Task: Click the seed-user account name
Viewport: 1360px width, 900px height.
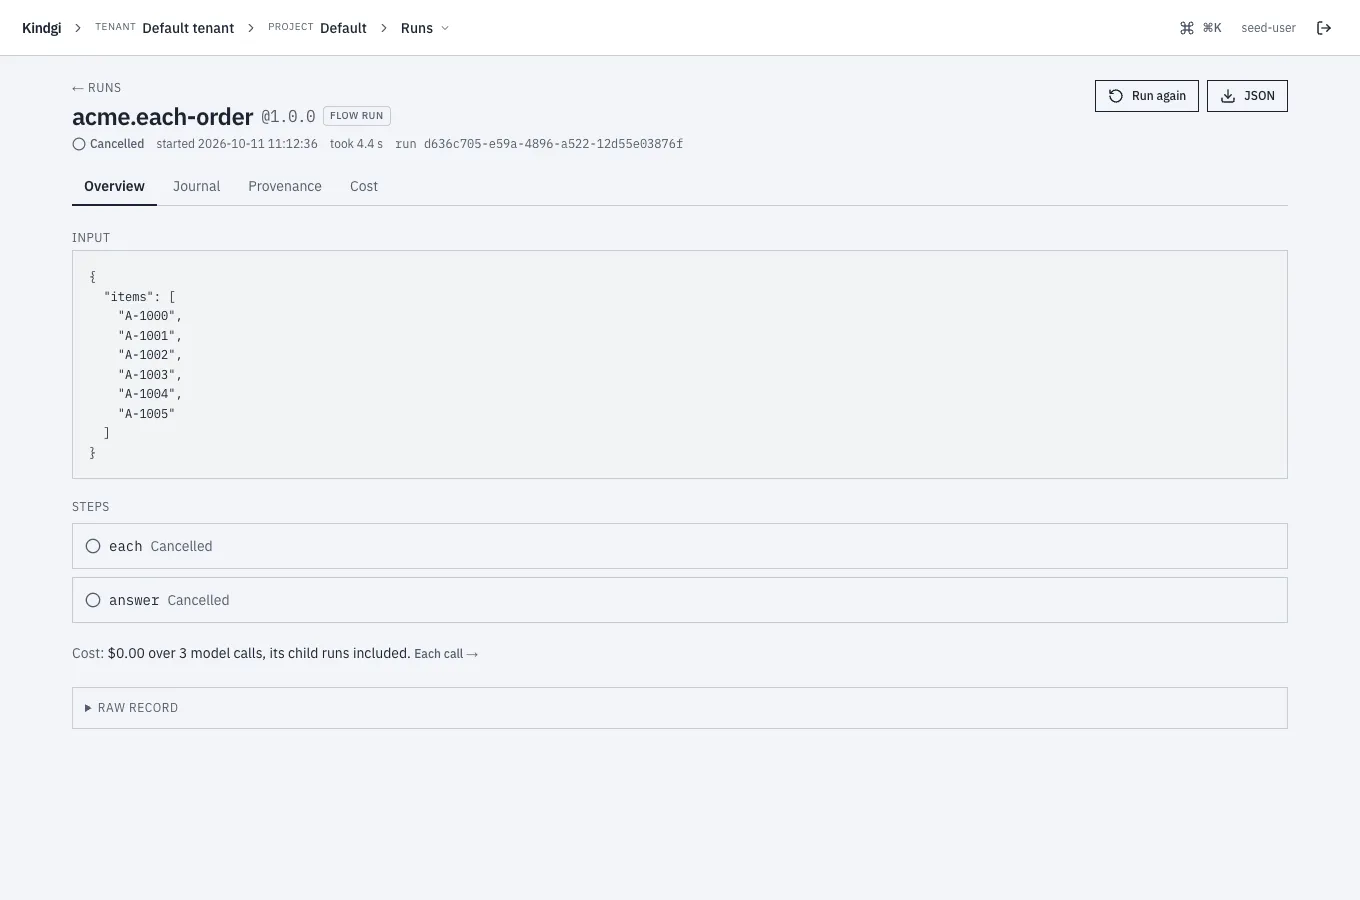Action: tap(1268, 28)
